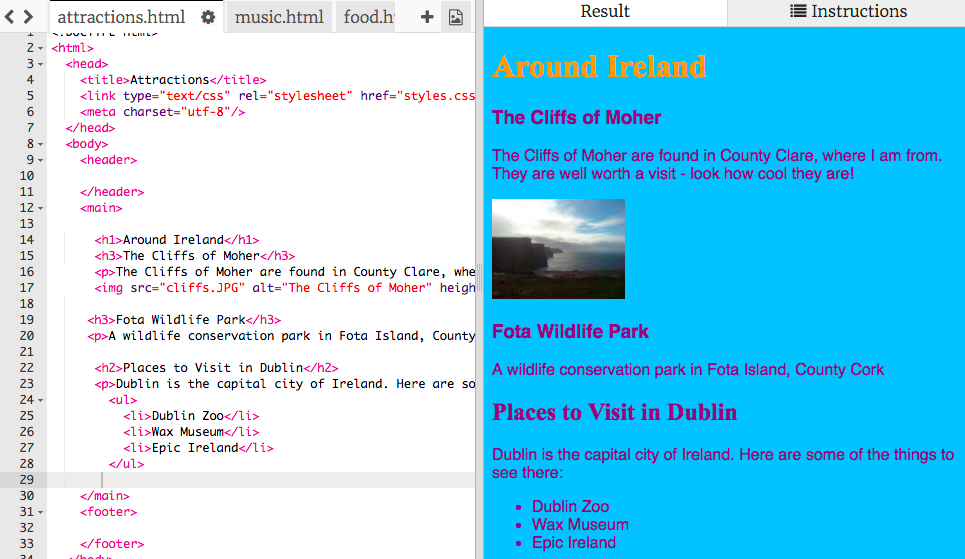Fold the body tag on line 8
The height and width of the screenshot is (559, 965).
40,144
